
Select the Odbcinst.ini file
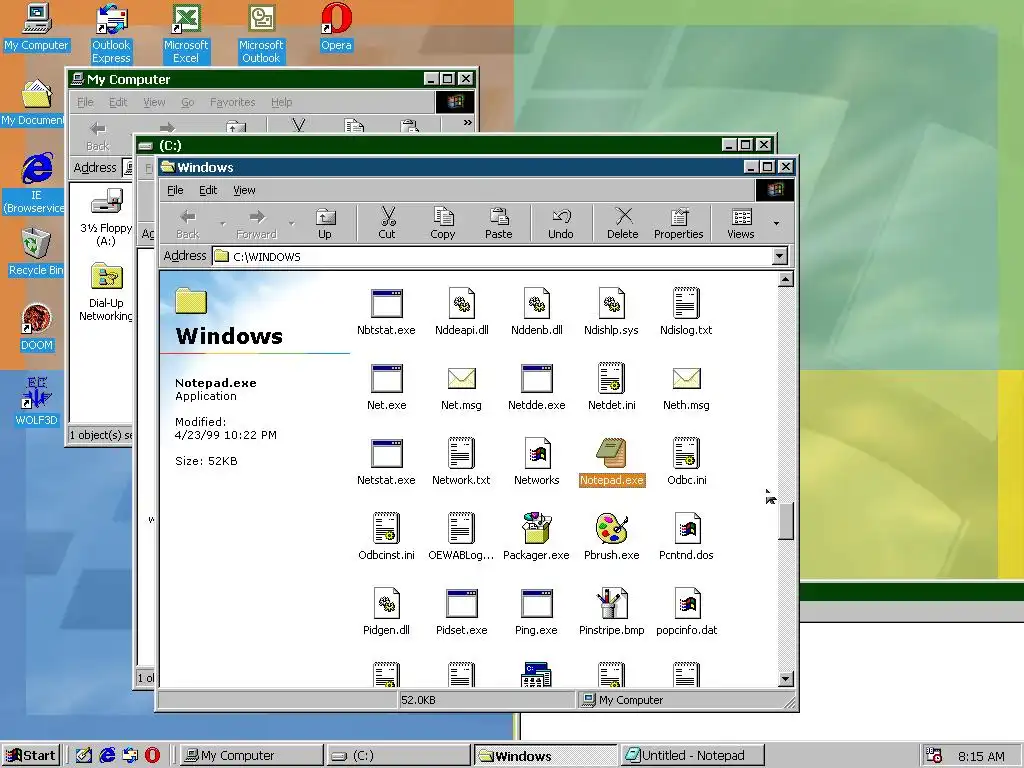(x=387, y=537)
